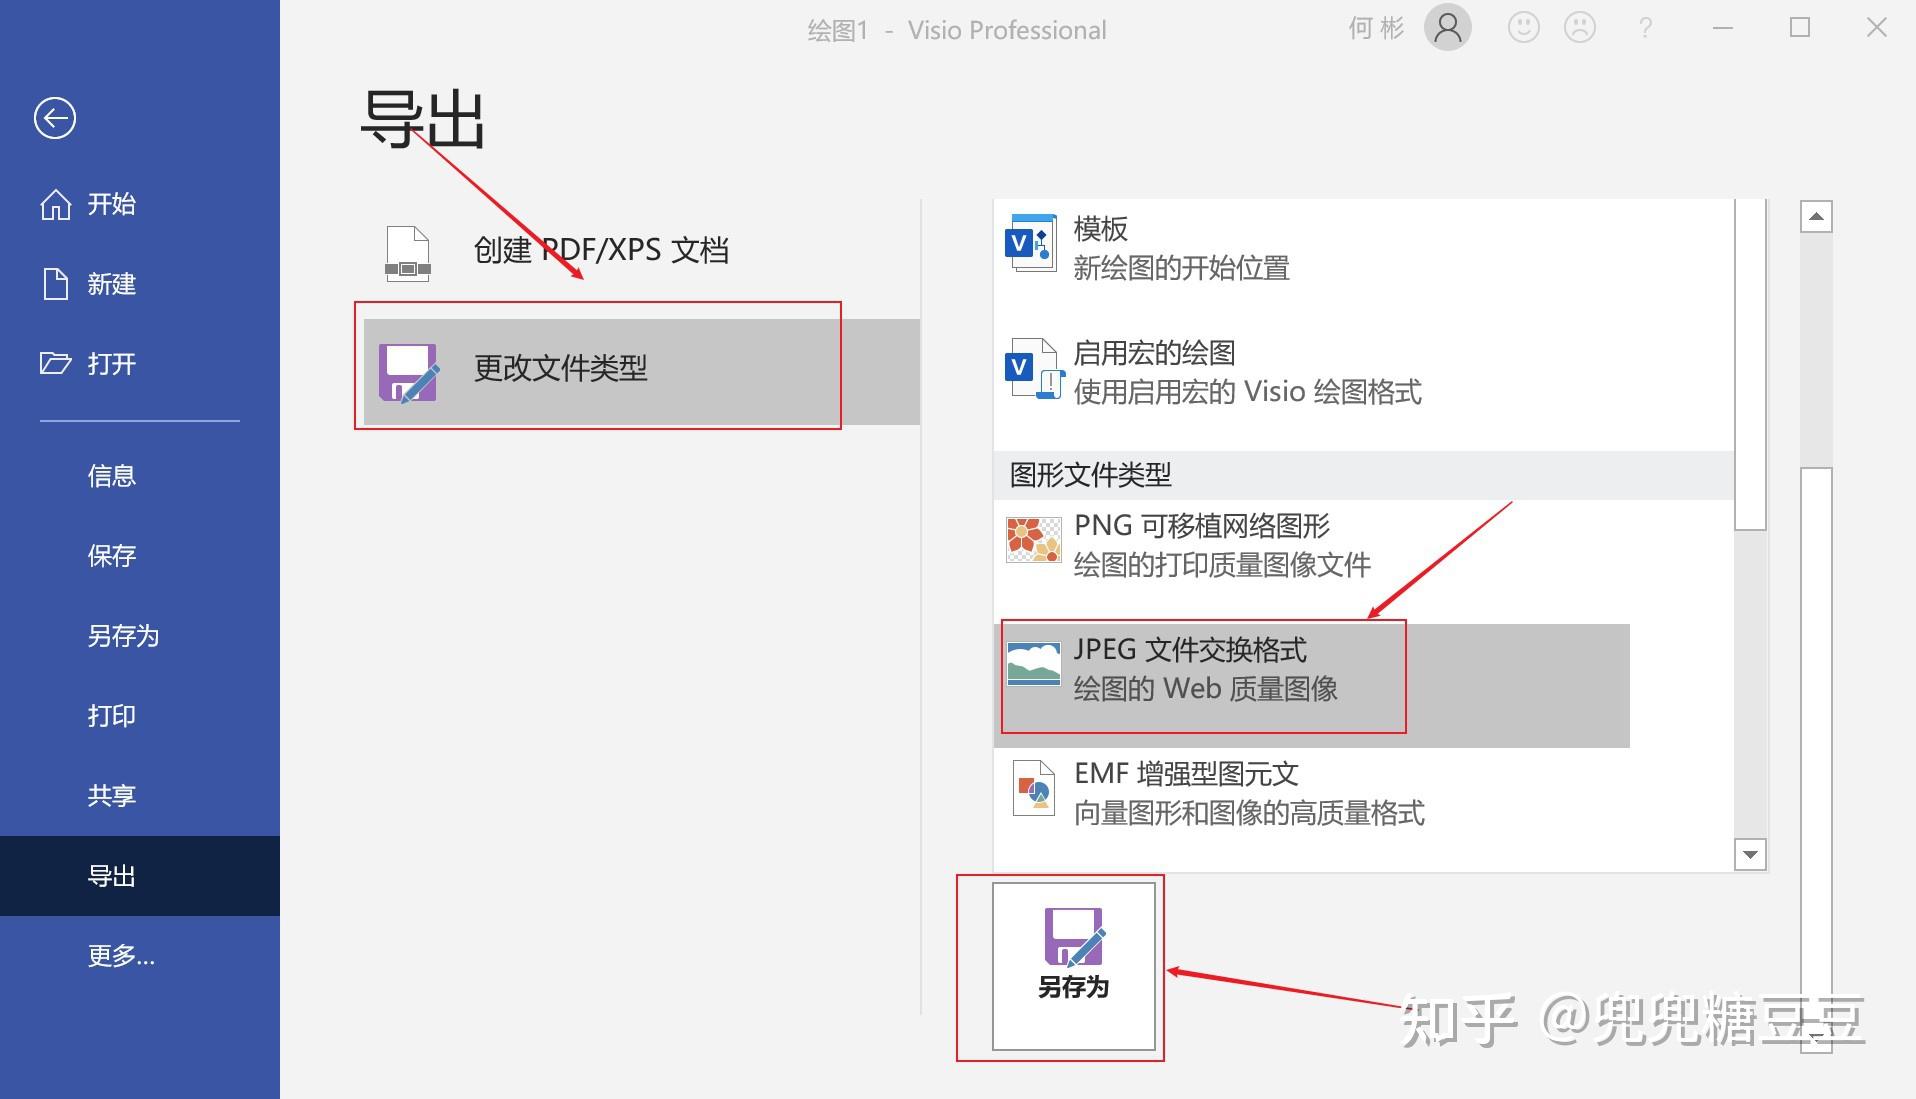Click the PNG flower image icon
1916x1099 pixels.
coord(1033,540)
